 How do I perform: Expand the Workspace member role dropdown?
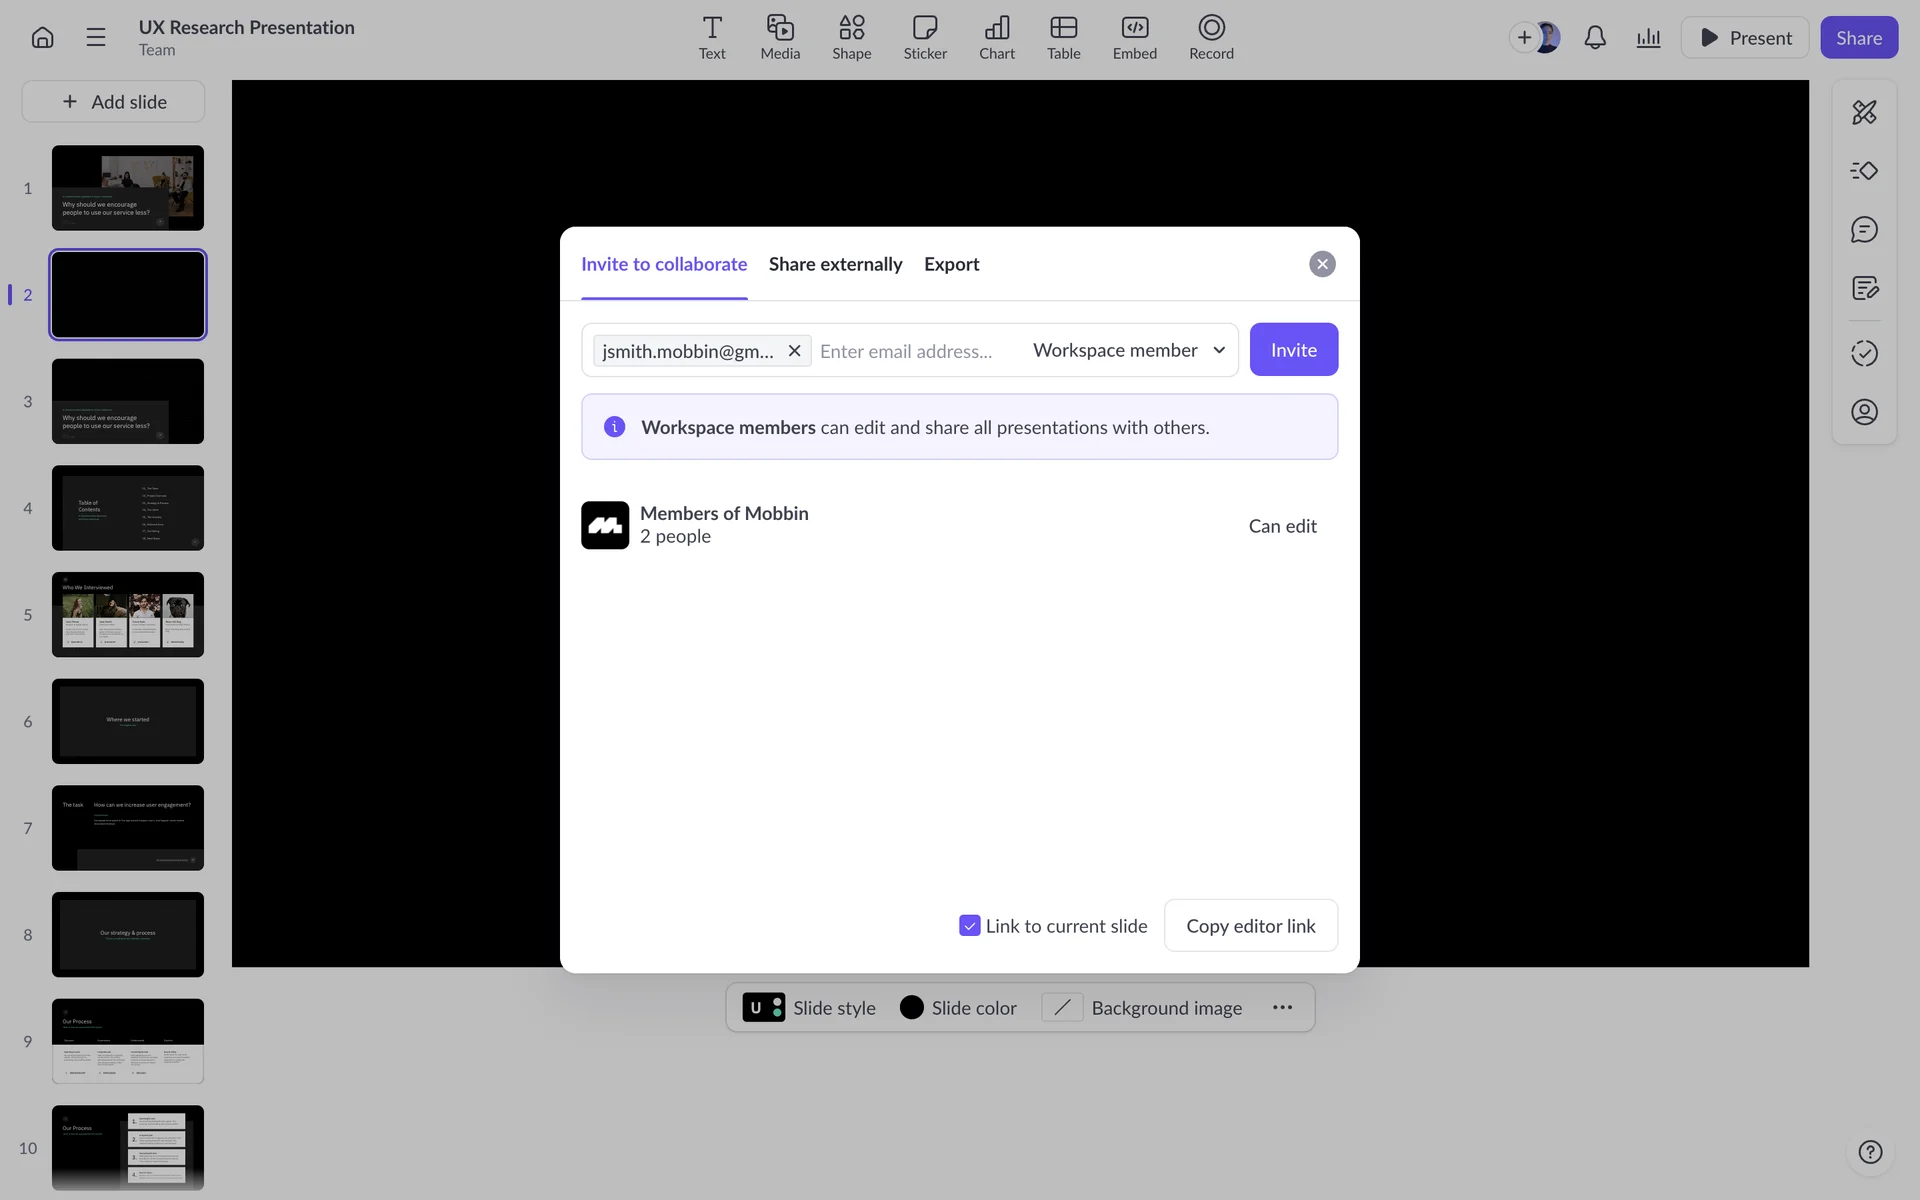pos(1128,350)
